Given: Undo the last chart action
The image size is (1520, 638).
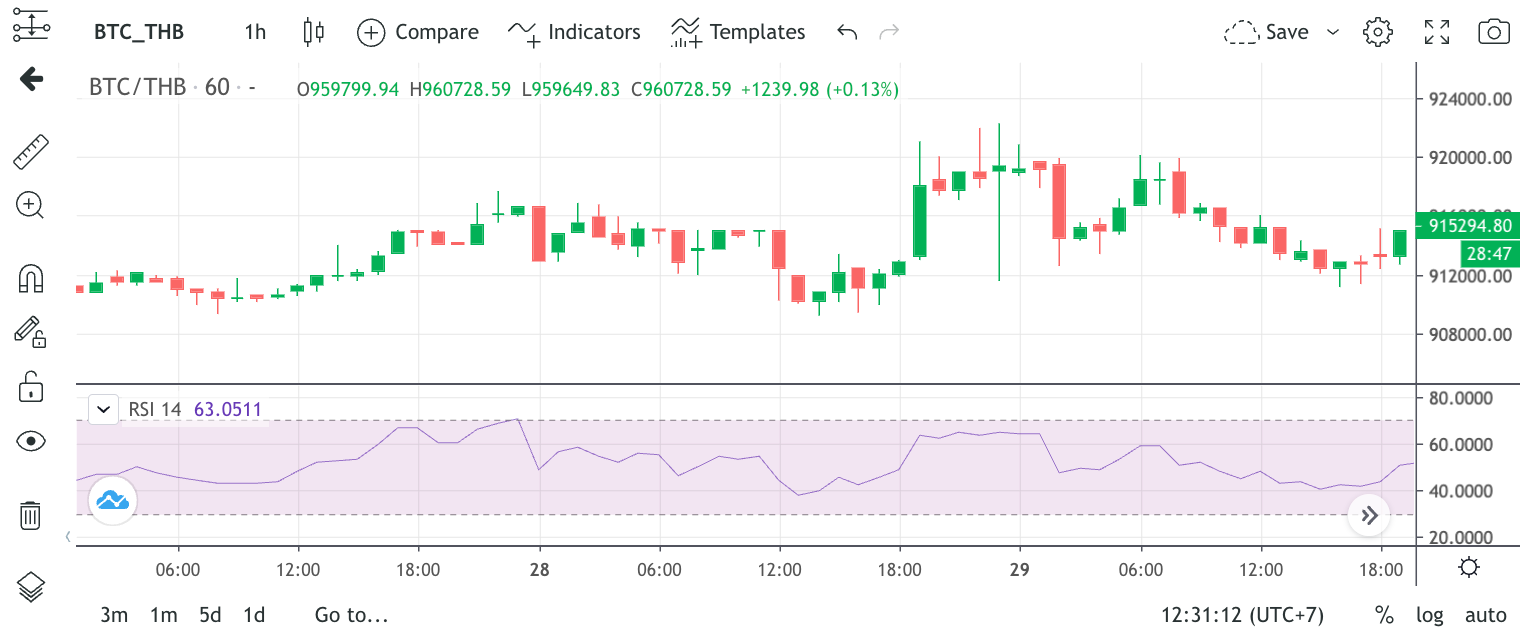Looking at the screenshot, I should [847, 32].
